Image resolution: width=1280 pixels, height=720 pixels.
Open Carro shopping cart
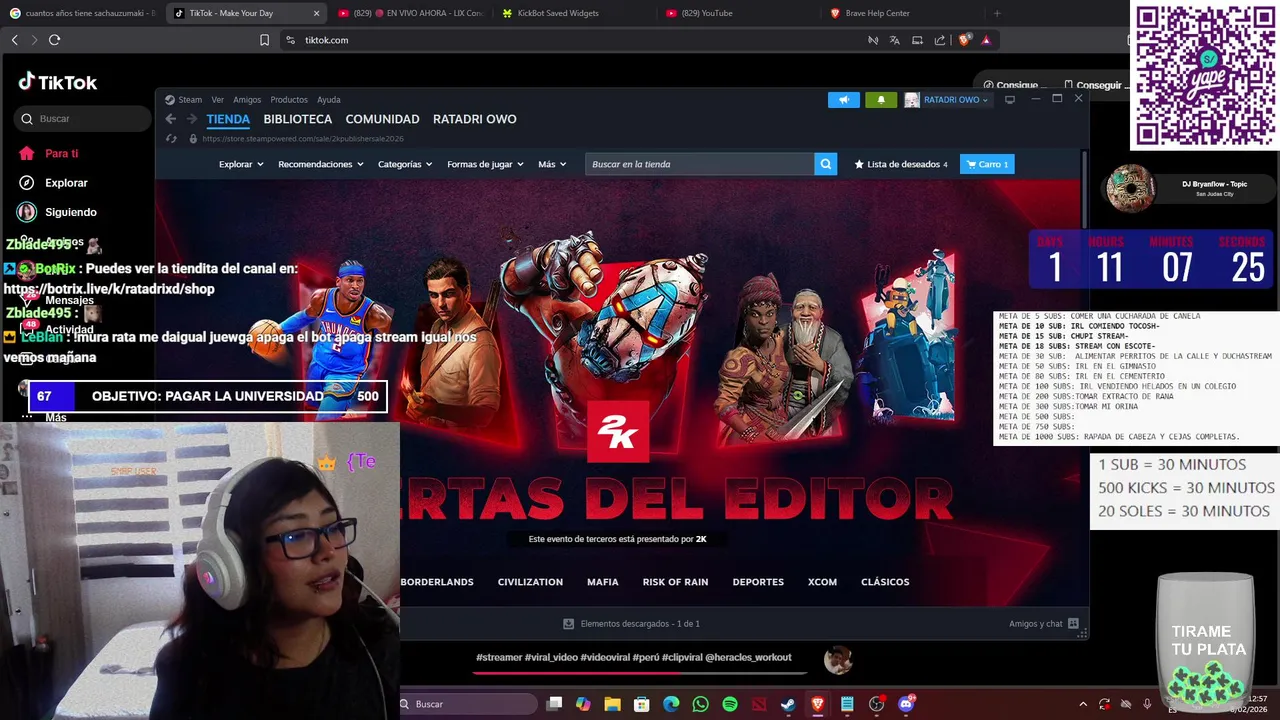click(987, 164)
